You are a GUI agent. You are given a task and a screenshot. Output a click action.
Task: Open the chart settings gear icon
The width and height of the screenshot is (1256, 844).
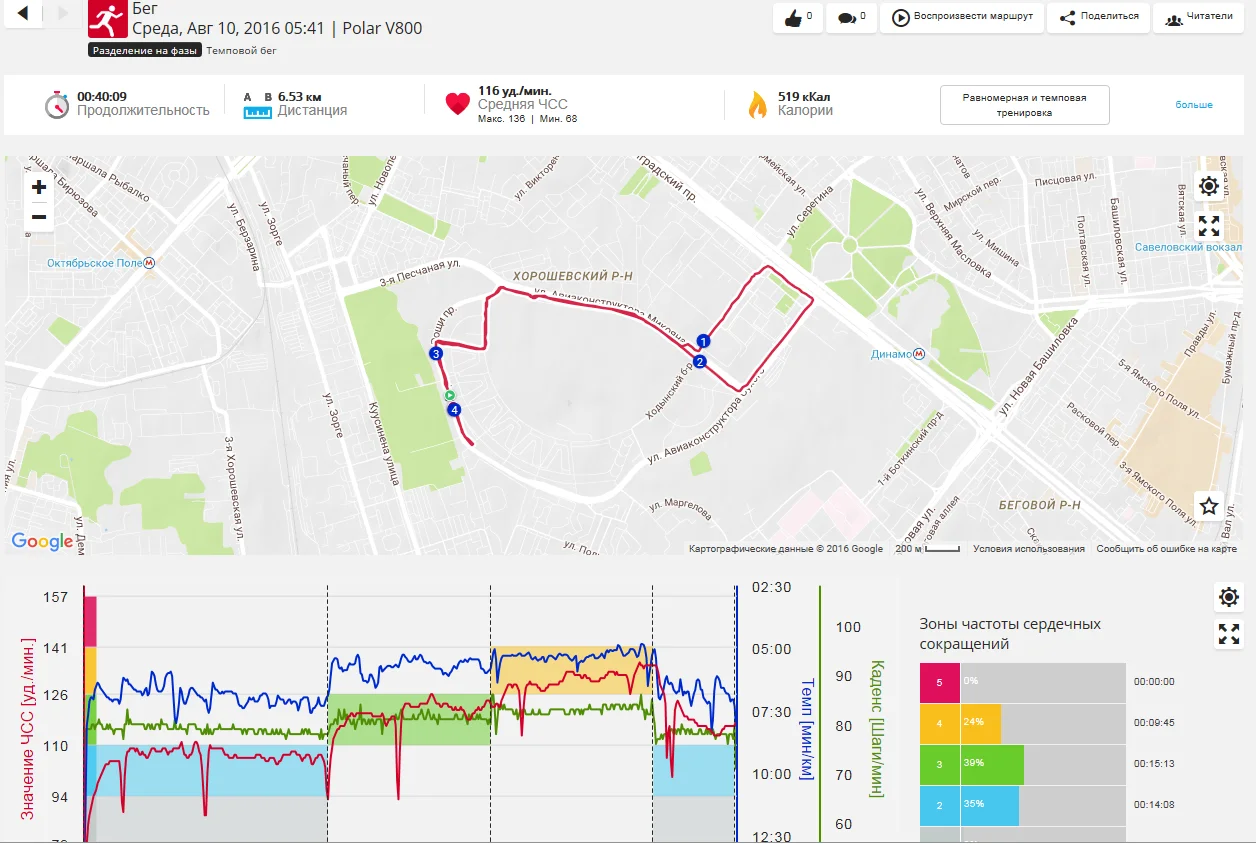point(1229,598)
